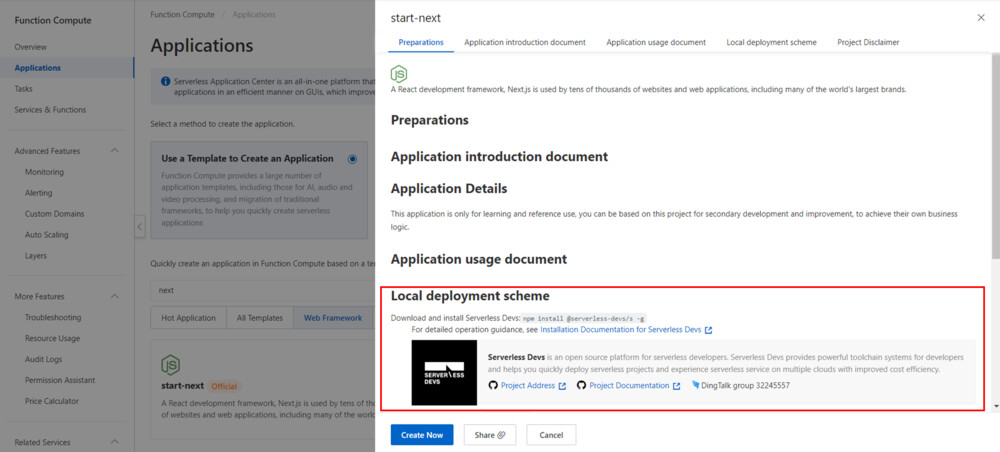Viewport: 1000px width, 452px height.
Task: Close the start-next panel with the X
Action: coord(979,18)
